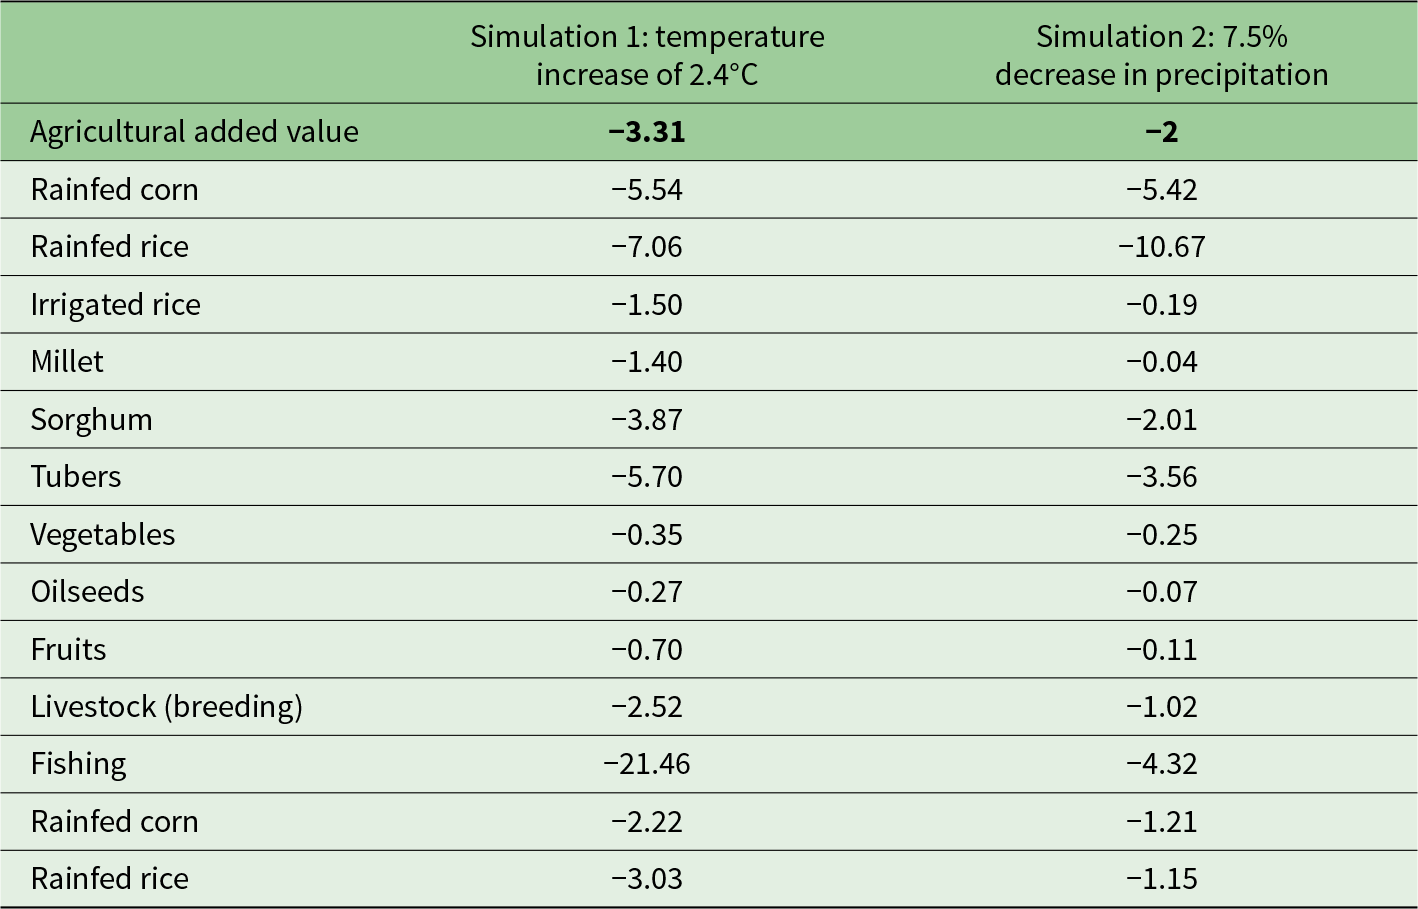Click the Sorghum row label
The height and width of the screenshot is (909, 1418).
tap(91, 420)
